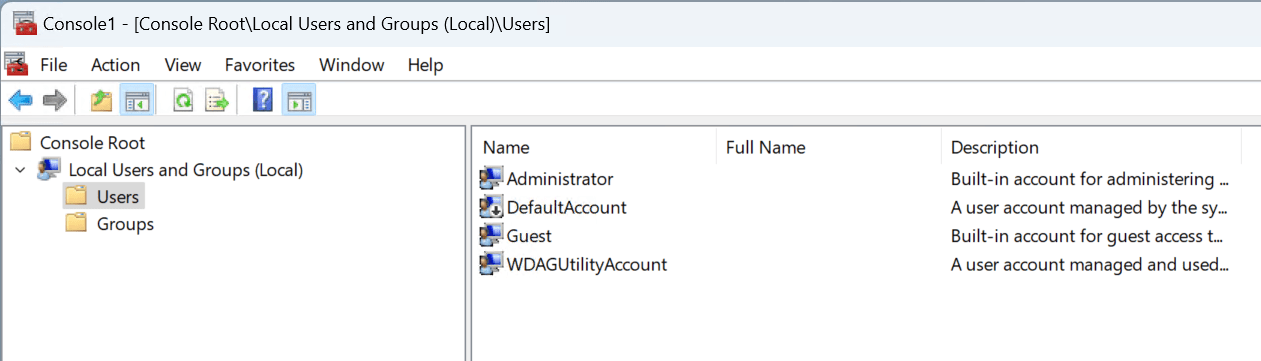
Task: Go back with the blue Back arrow
Action: (x=21, y=100)
